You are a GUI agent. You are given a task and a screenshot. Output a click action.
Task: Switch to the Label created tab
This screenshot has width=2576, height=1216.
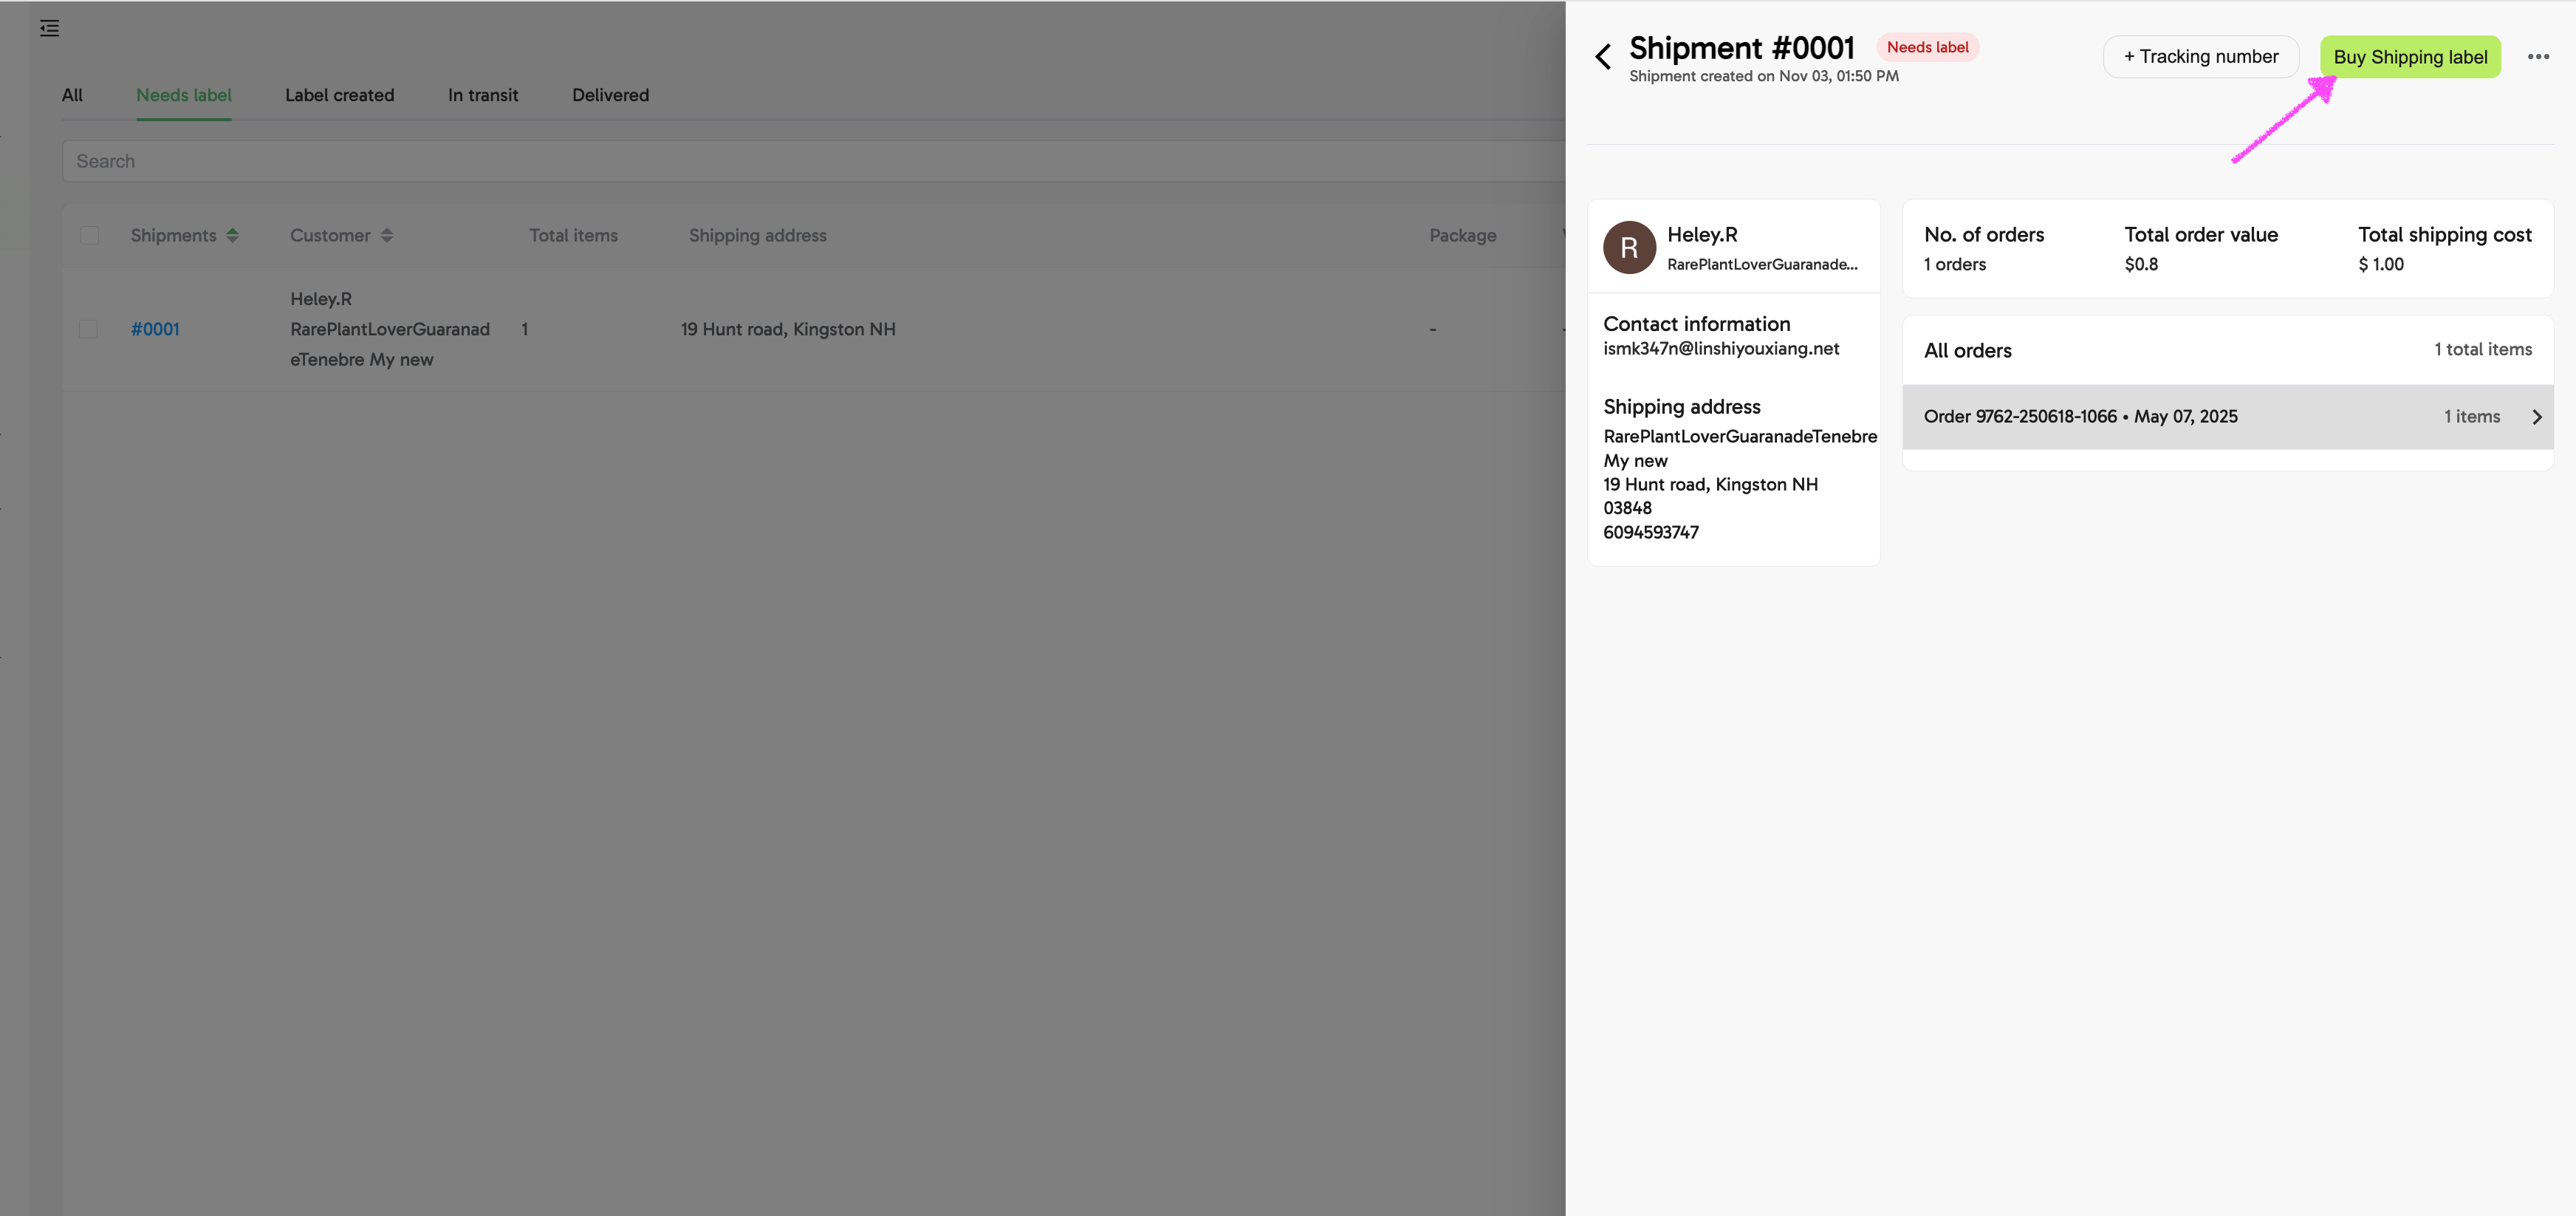tap(339, 95)
